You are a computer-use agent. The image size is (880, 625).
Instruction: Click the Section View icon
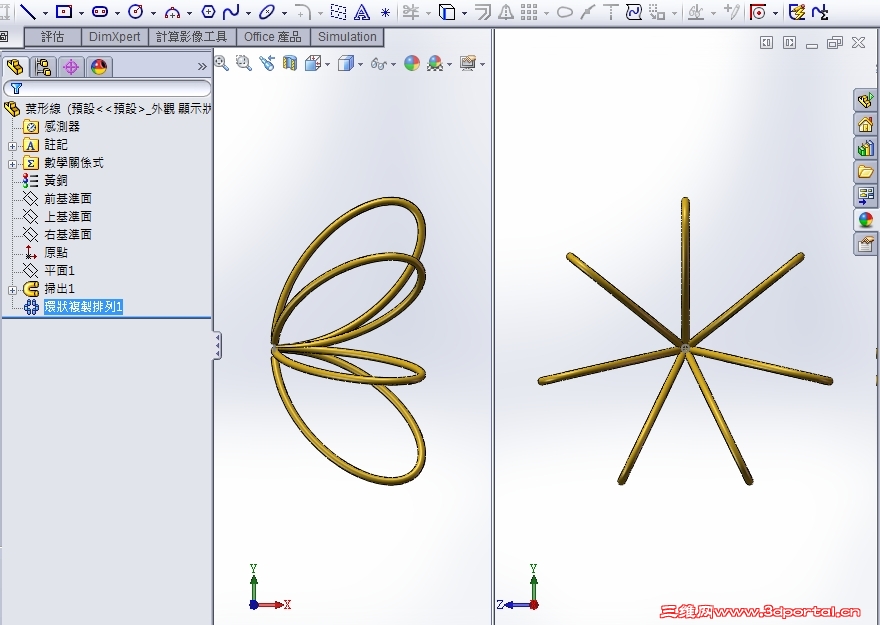point(290,63)
